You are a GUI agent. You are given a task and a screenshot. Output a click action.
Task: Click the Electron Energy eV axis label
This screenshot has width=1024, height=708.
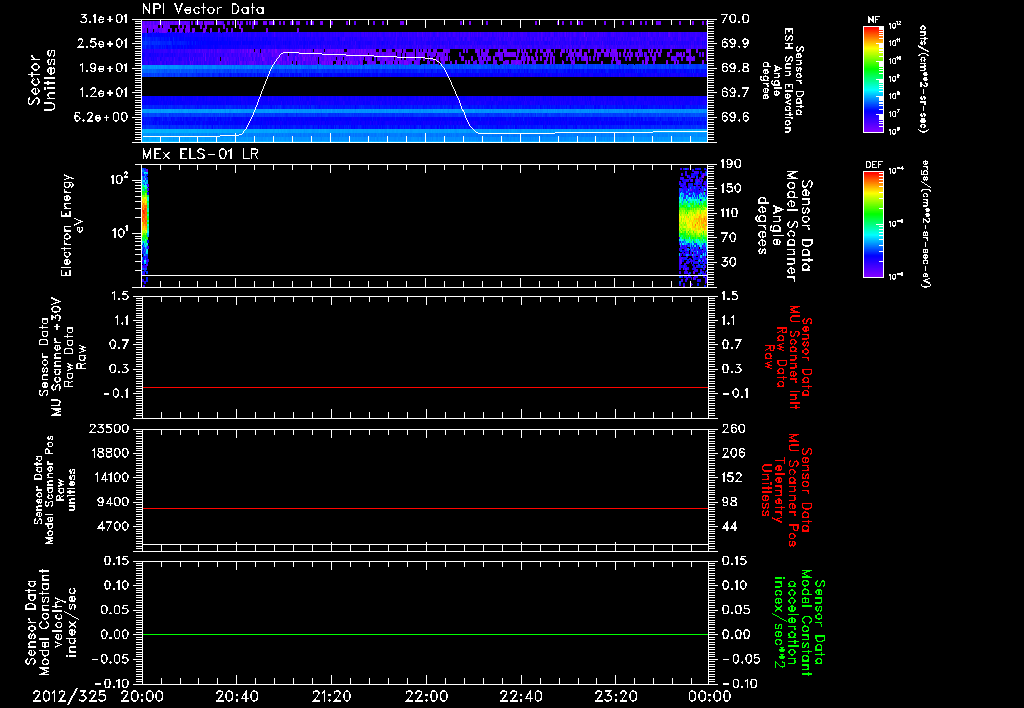click(x=72, y=225)
